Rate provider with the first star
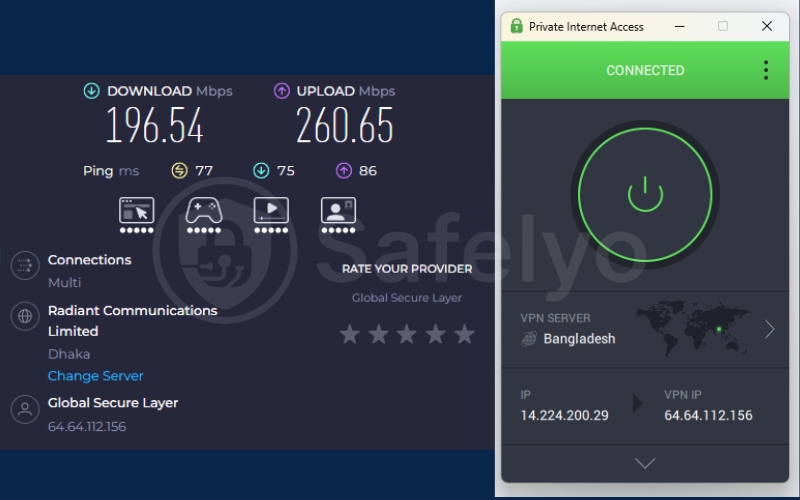Image resolution: width=800 pixels, height=500 pixels. pyautogui.click(x=350, y=334)
